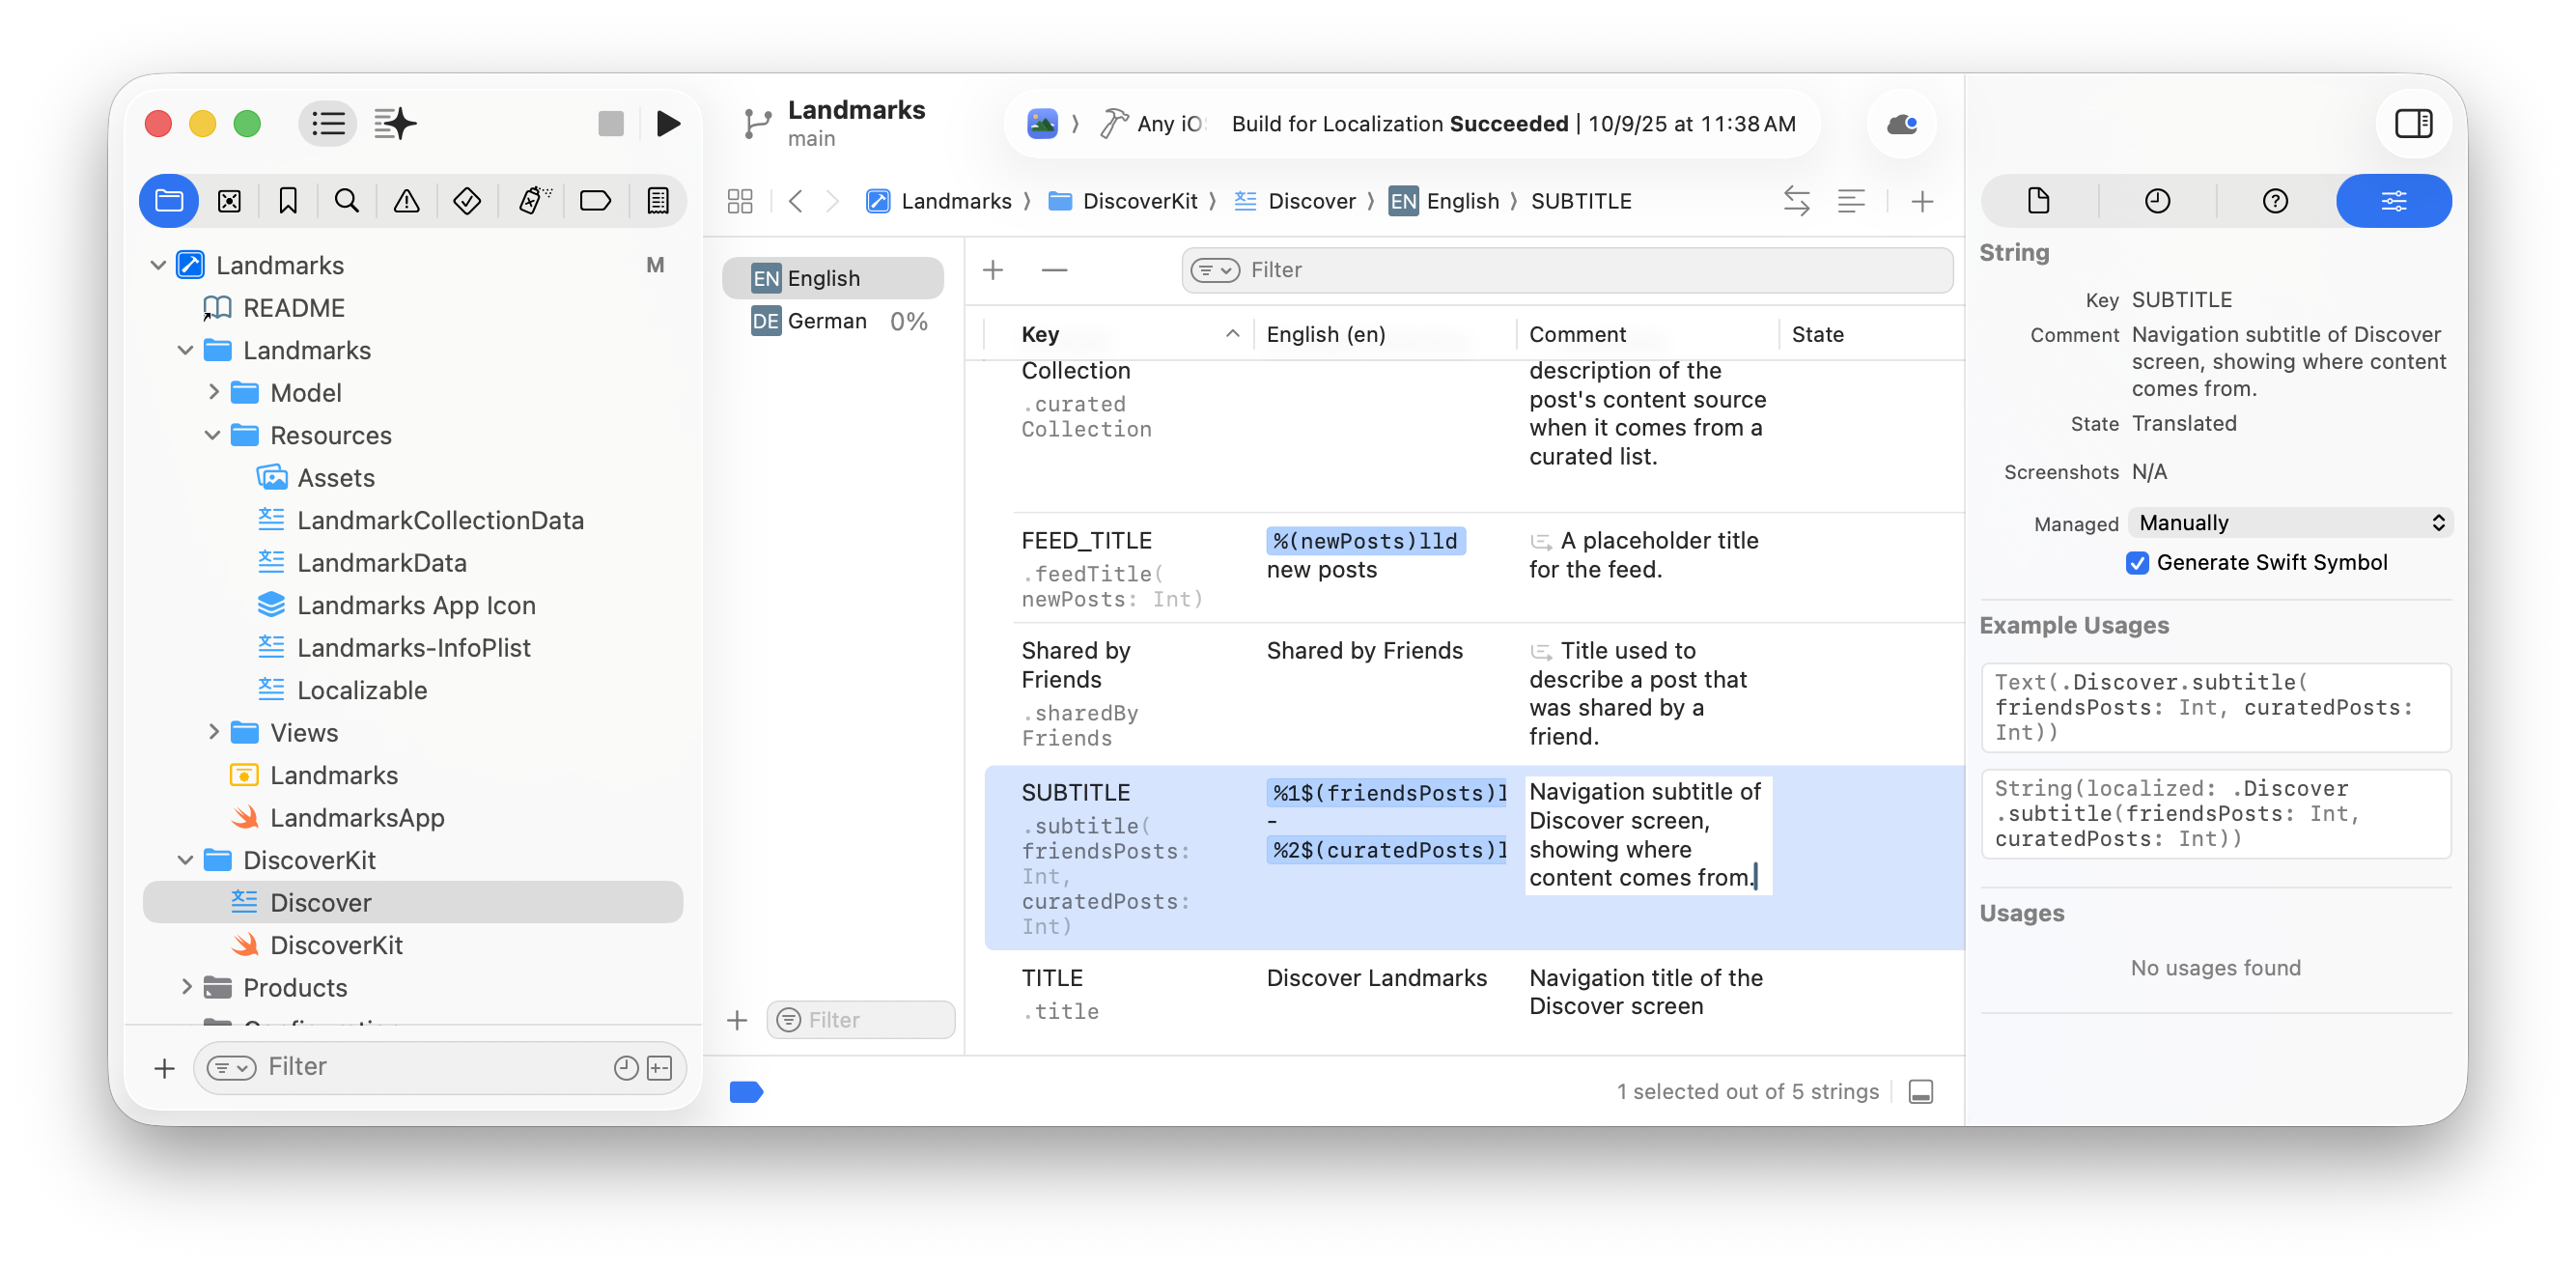Open the Managed Manually dropdown
Screen dimensions: 2576x1269
click(2289, 523)
